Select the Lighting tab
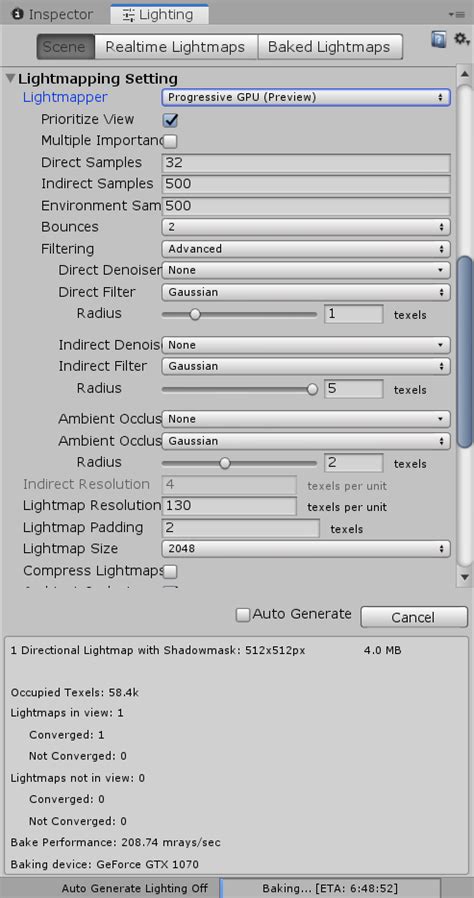The image size is (474, 898). click(159, 14)
